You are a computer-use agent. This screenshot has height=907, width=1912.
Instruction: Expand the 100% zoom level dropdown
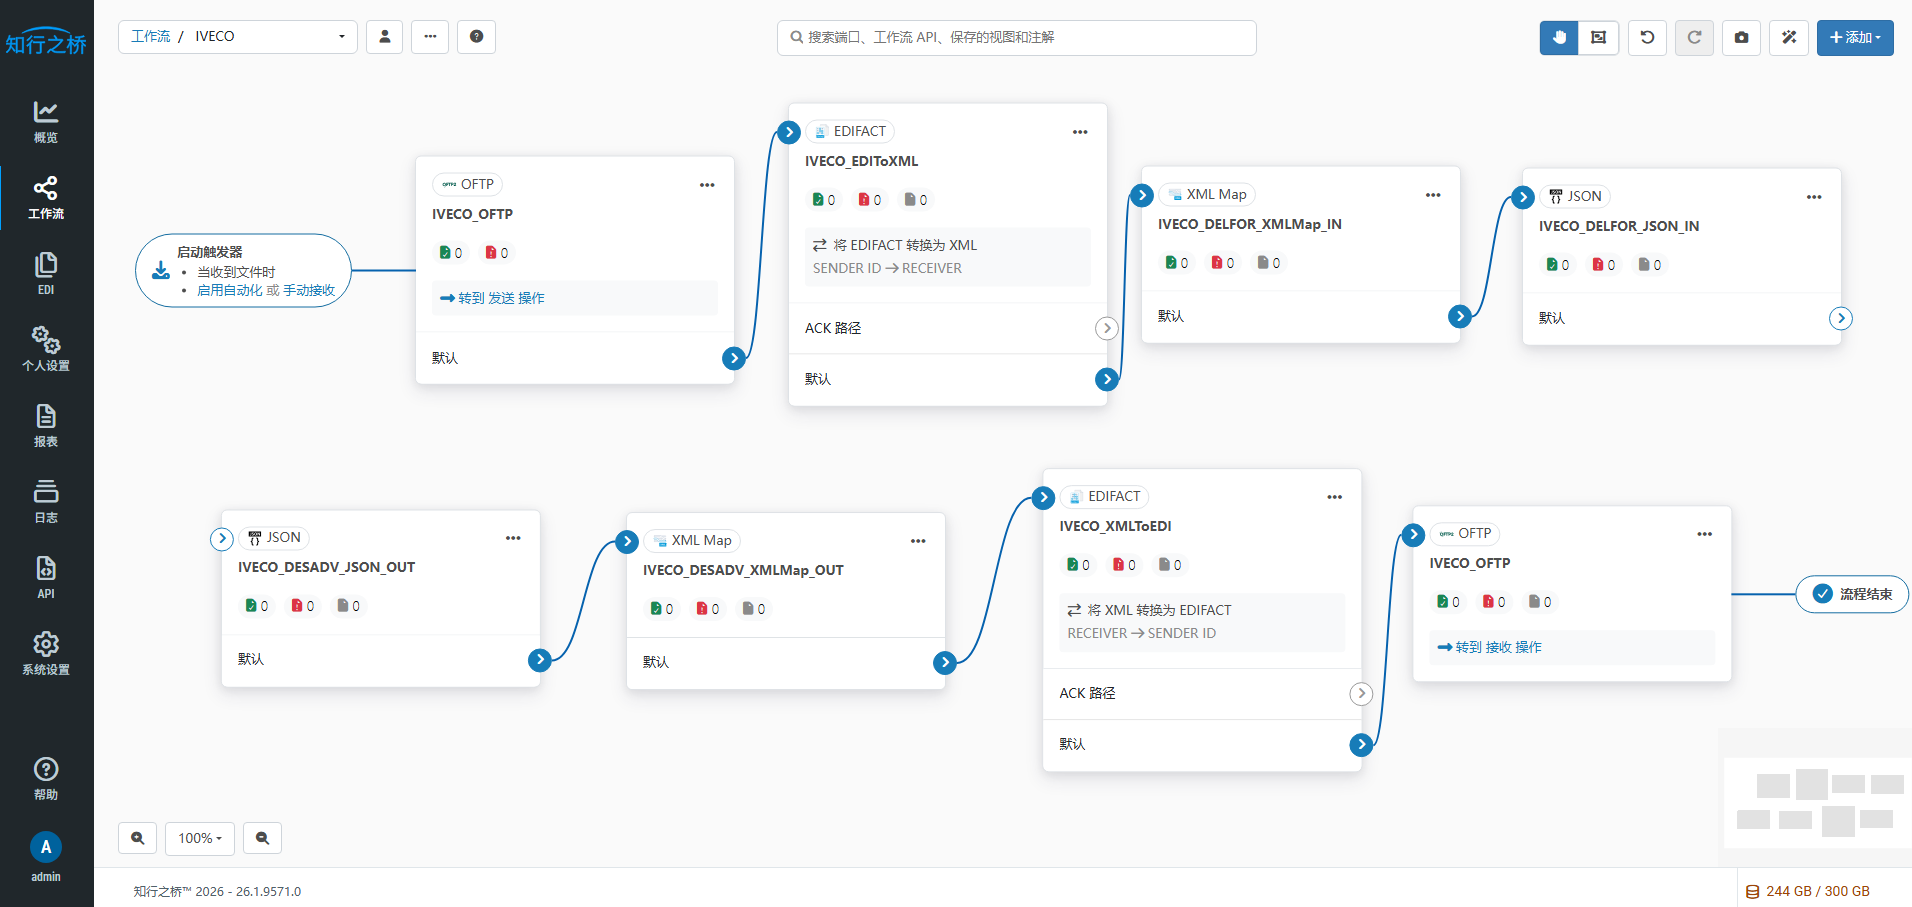(x=200, y=838)
